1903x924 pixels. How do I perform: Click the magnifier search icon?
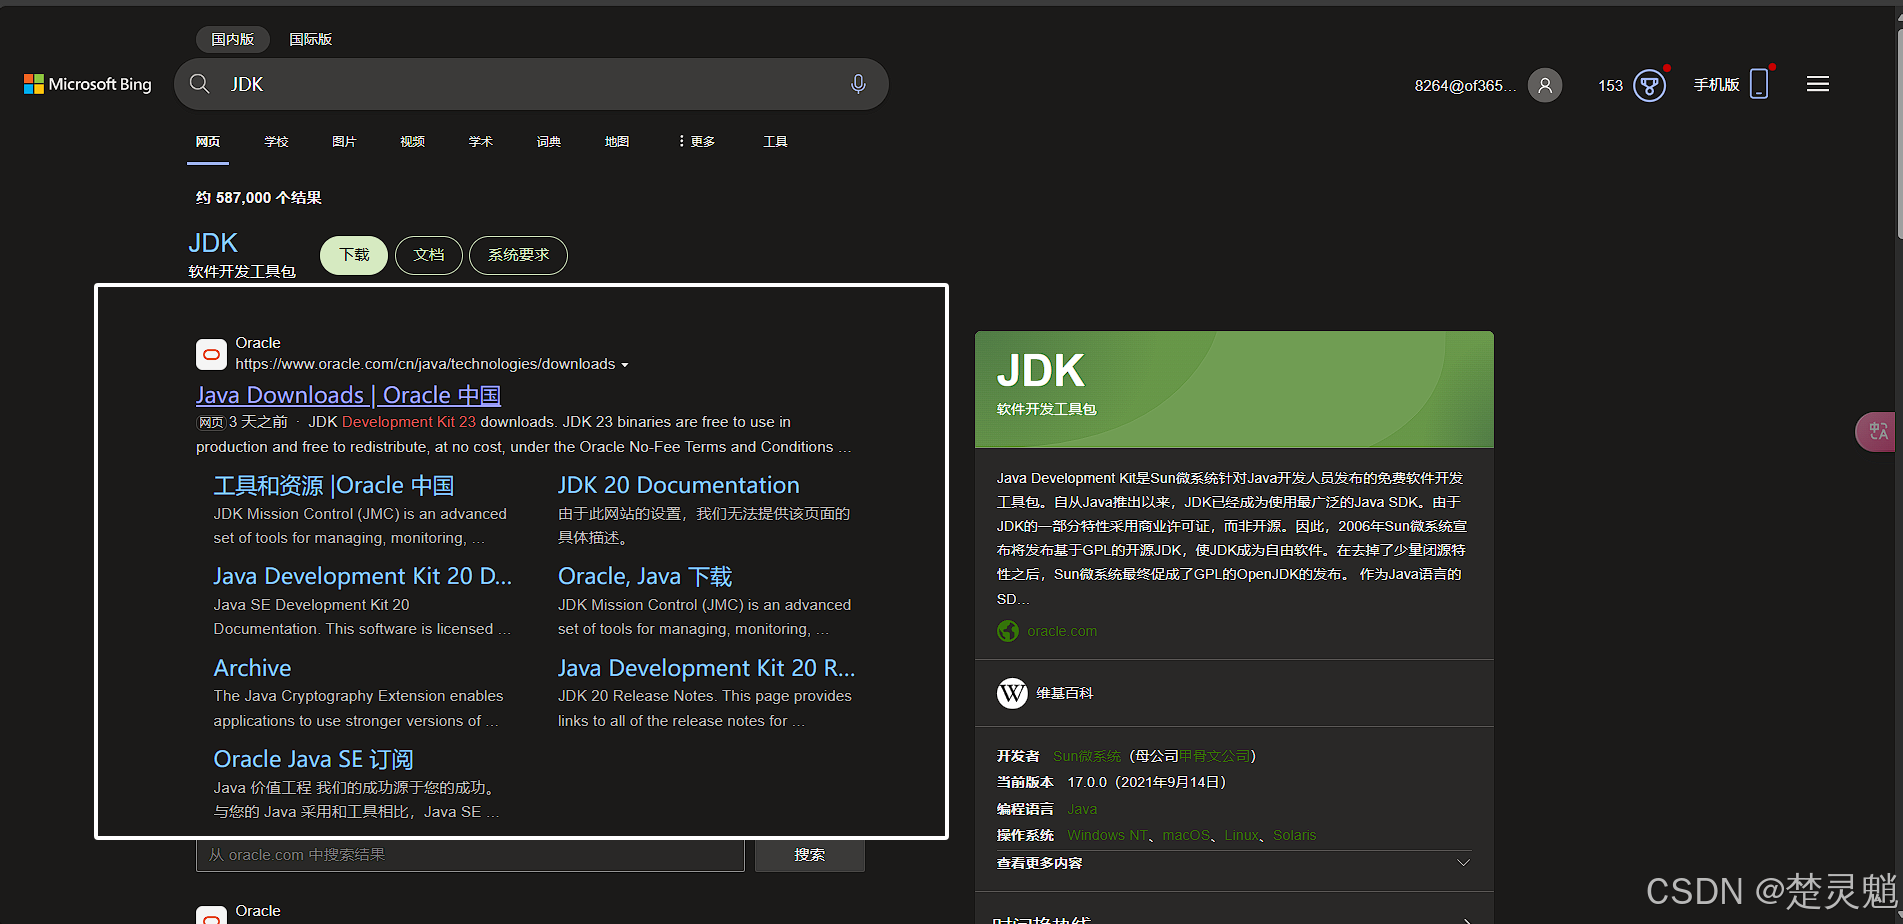tap(200, 84)
